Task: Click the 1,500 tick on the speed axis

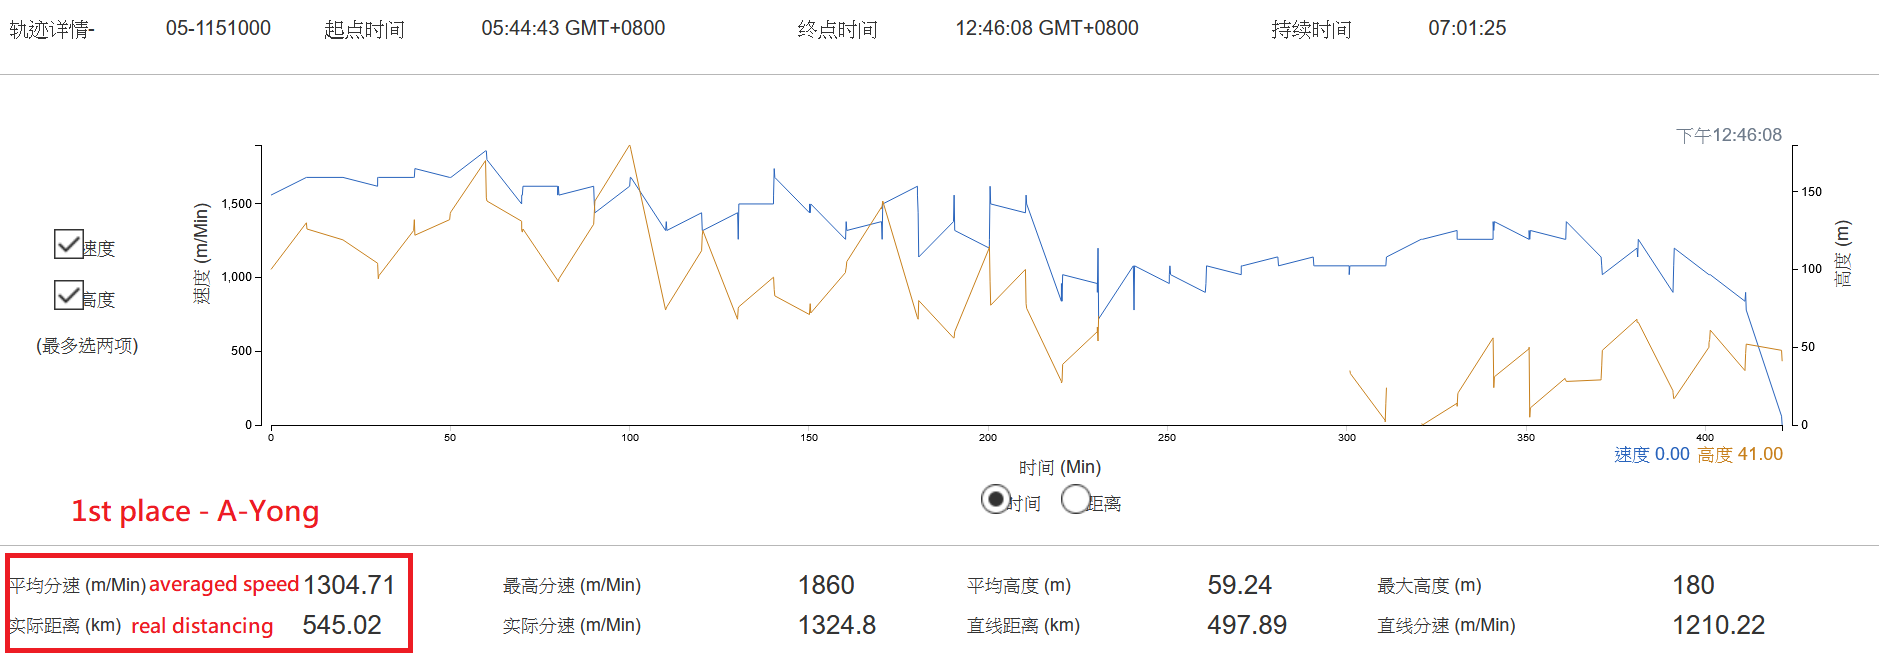Action: [x=237, y=203]
